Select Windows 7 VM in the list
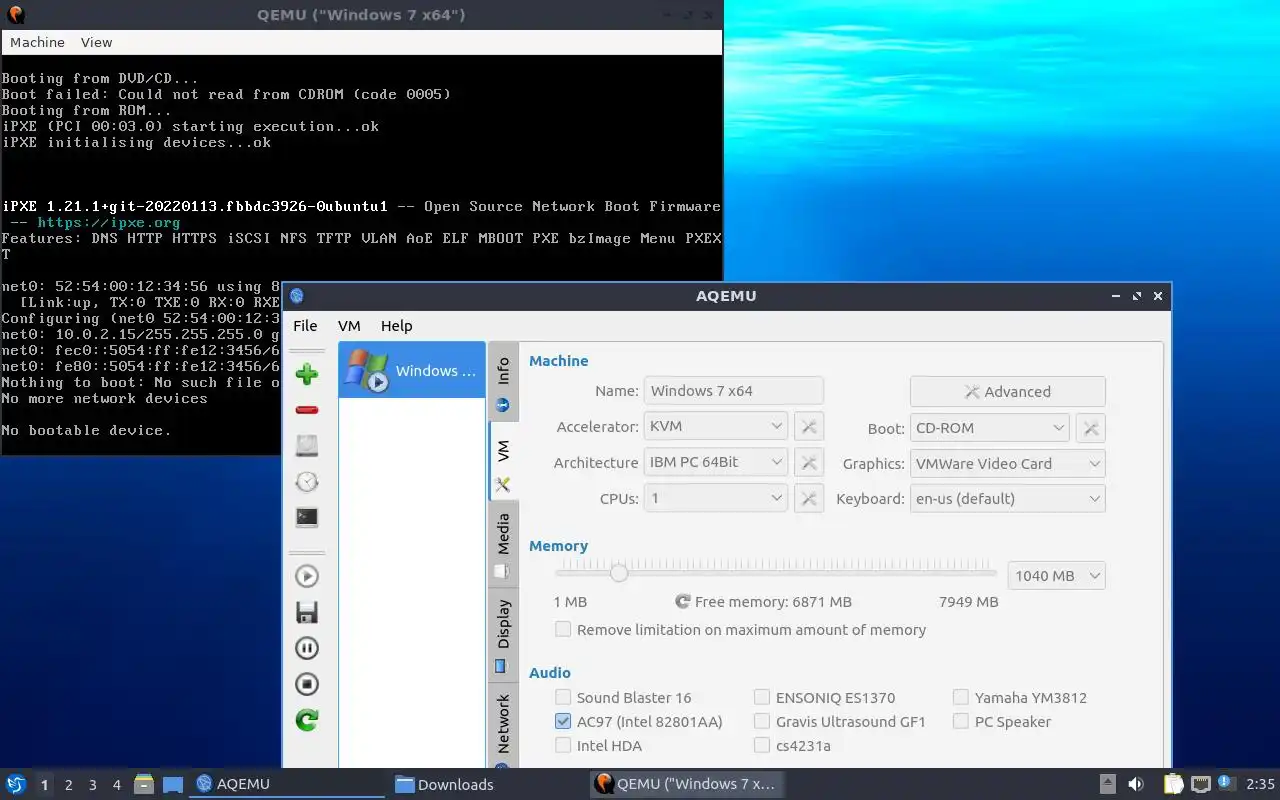 [412, 371]
